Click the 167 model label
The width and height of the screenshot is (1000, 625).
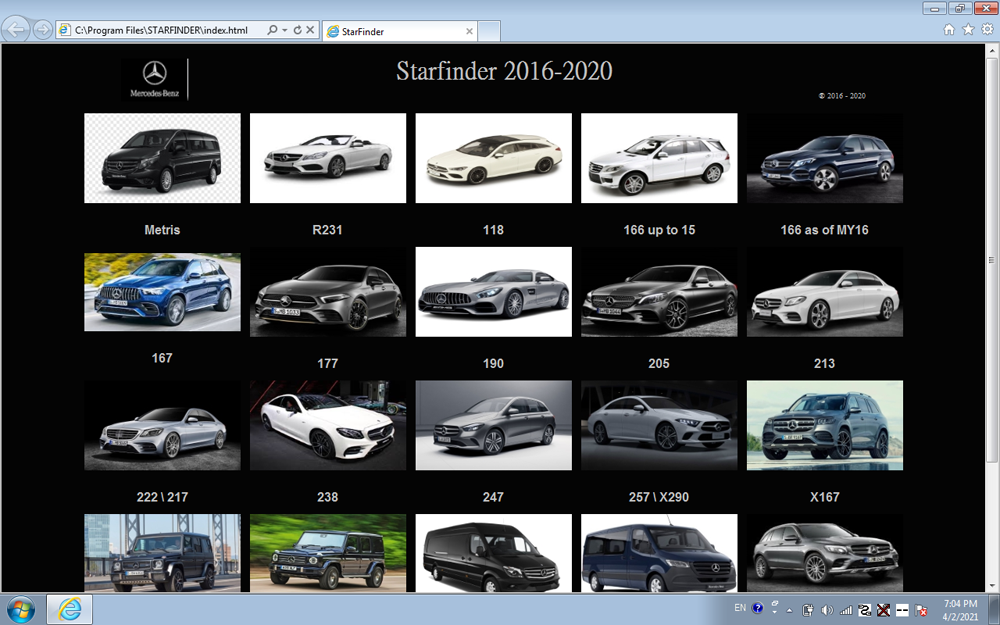tap(162, 358)
